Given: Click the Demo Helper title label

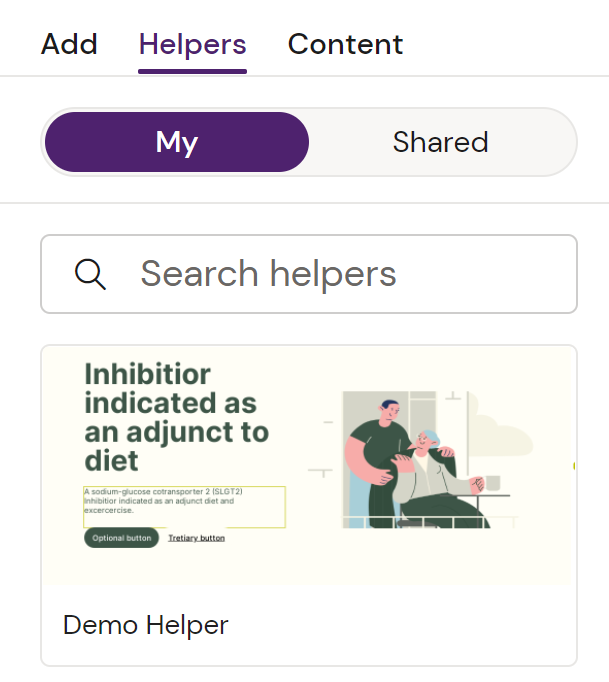Looking at the screenshot, I should coord(146,625).
